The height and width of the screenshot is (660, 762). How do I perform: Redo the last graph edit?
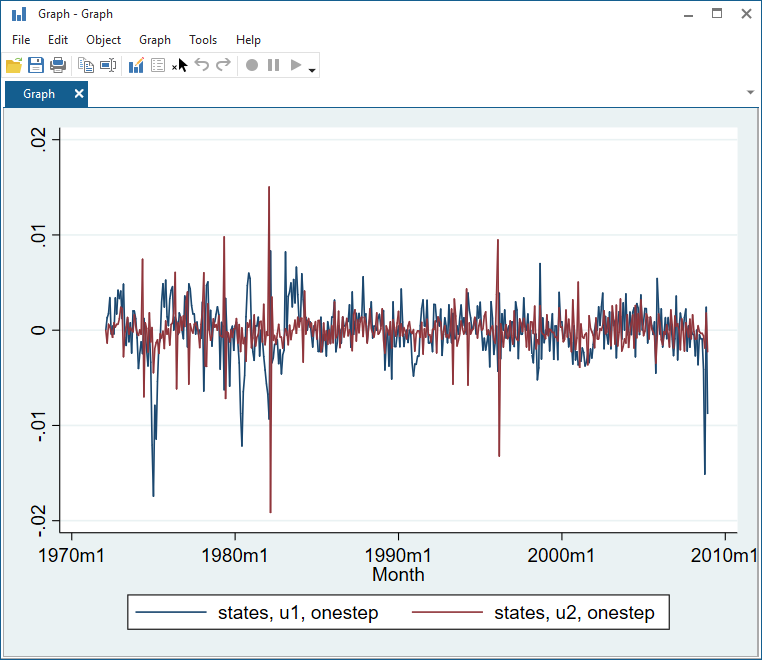tap(224, 65)
